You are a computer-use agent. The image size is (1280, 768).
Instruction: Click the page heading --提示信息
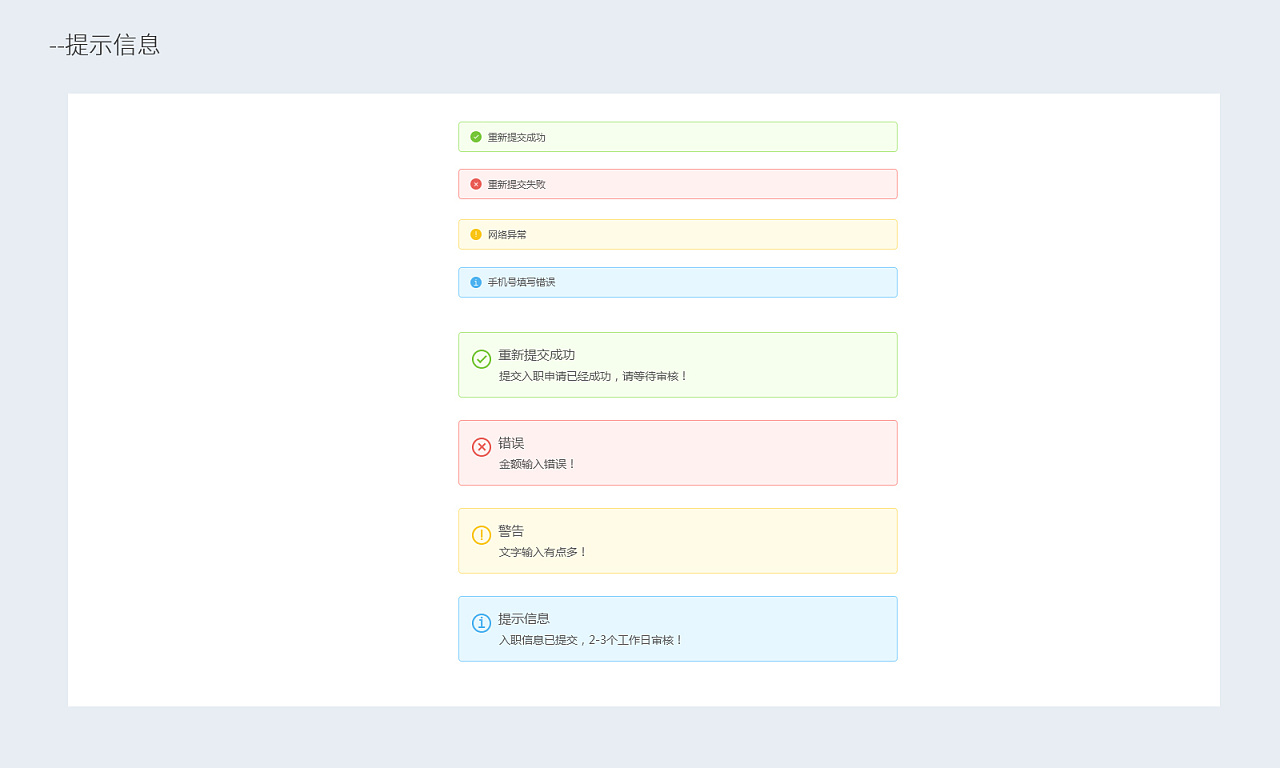click(103, 45)
